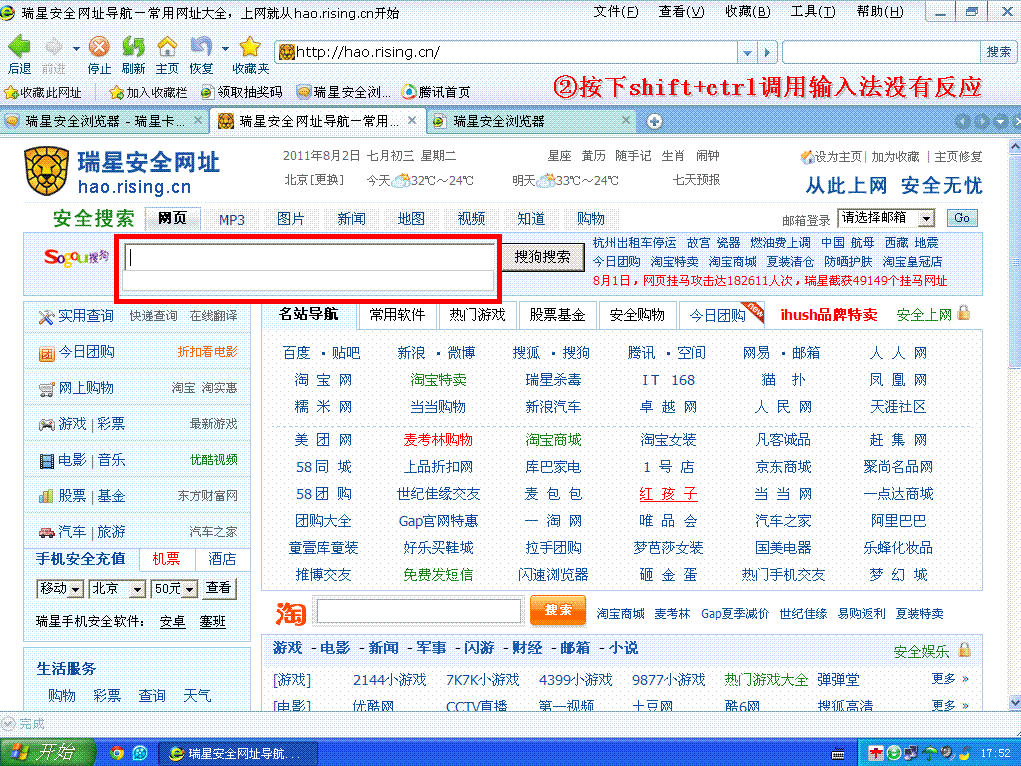Switch to the 图片 search tab
Screen dimensions: 1021x766
point(290,220)
